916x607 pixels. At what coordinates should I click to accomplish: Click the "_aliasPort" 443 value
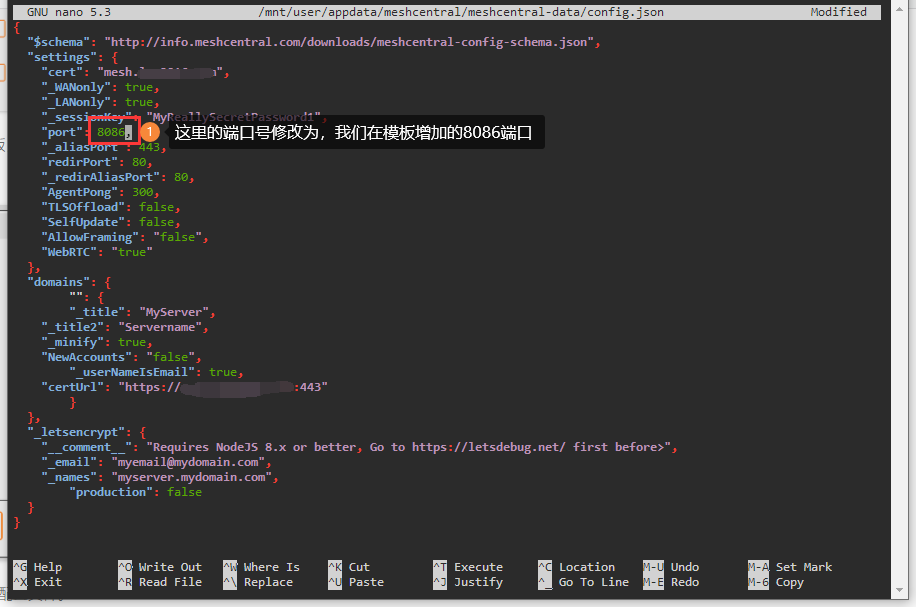pyautogui.click(x=149, y=147)
